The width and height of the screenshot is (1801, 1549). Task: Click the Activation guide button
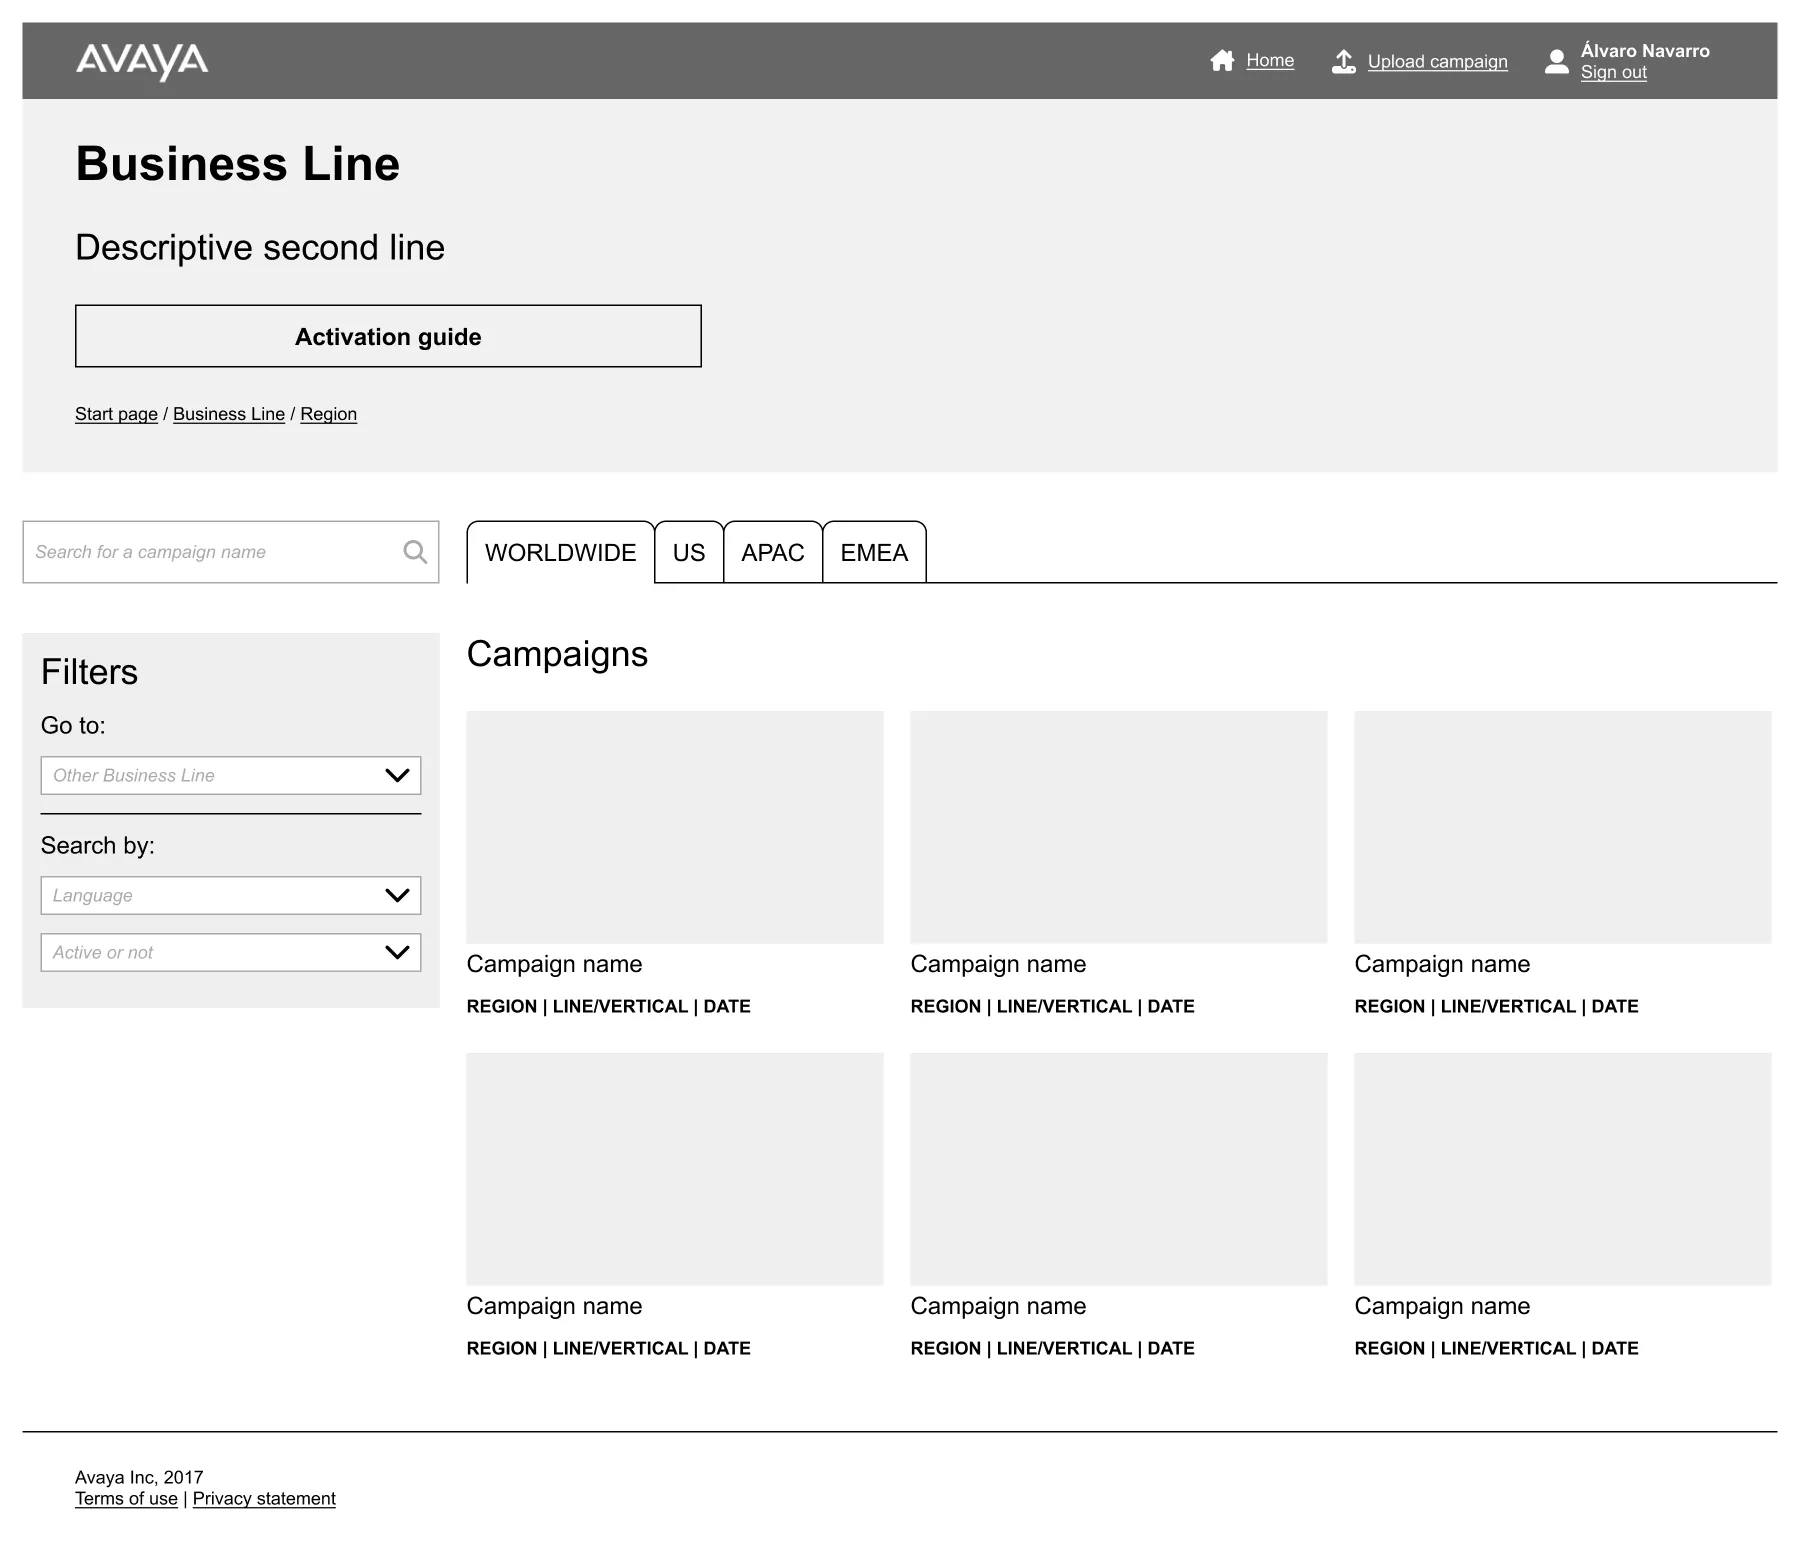(388, 336)
